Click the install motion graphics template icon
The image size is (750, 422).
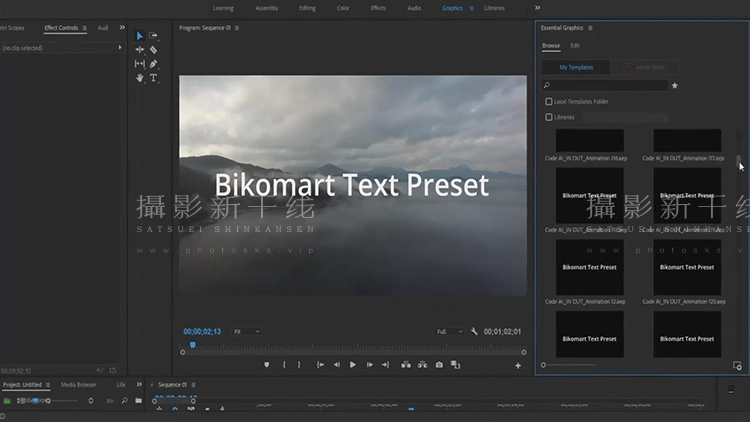click(x=737, y=366)
